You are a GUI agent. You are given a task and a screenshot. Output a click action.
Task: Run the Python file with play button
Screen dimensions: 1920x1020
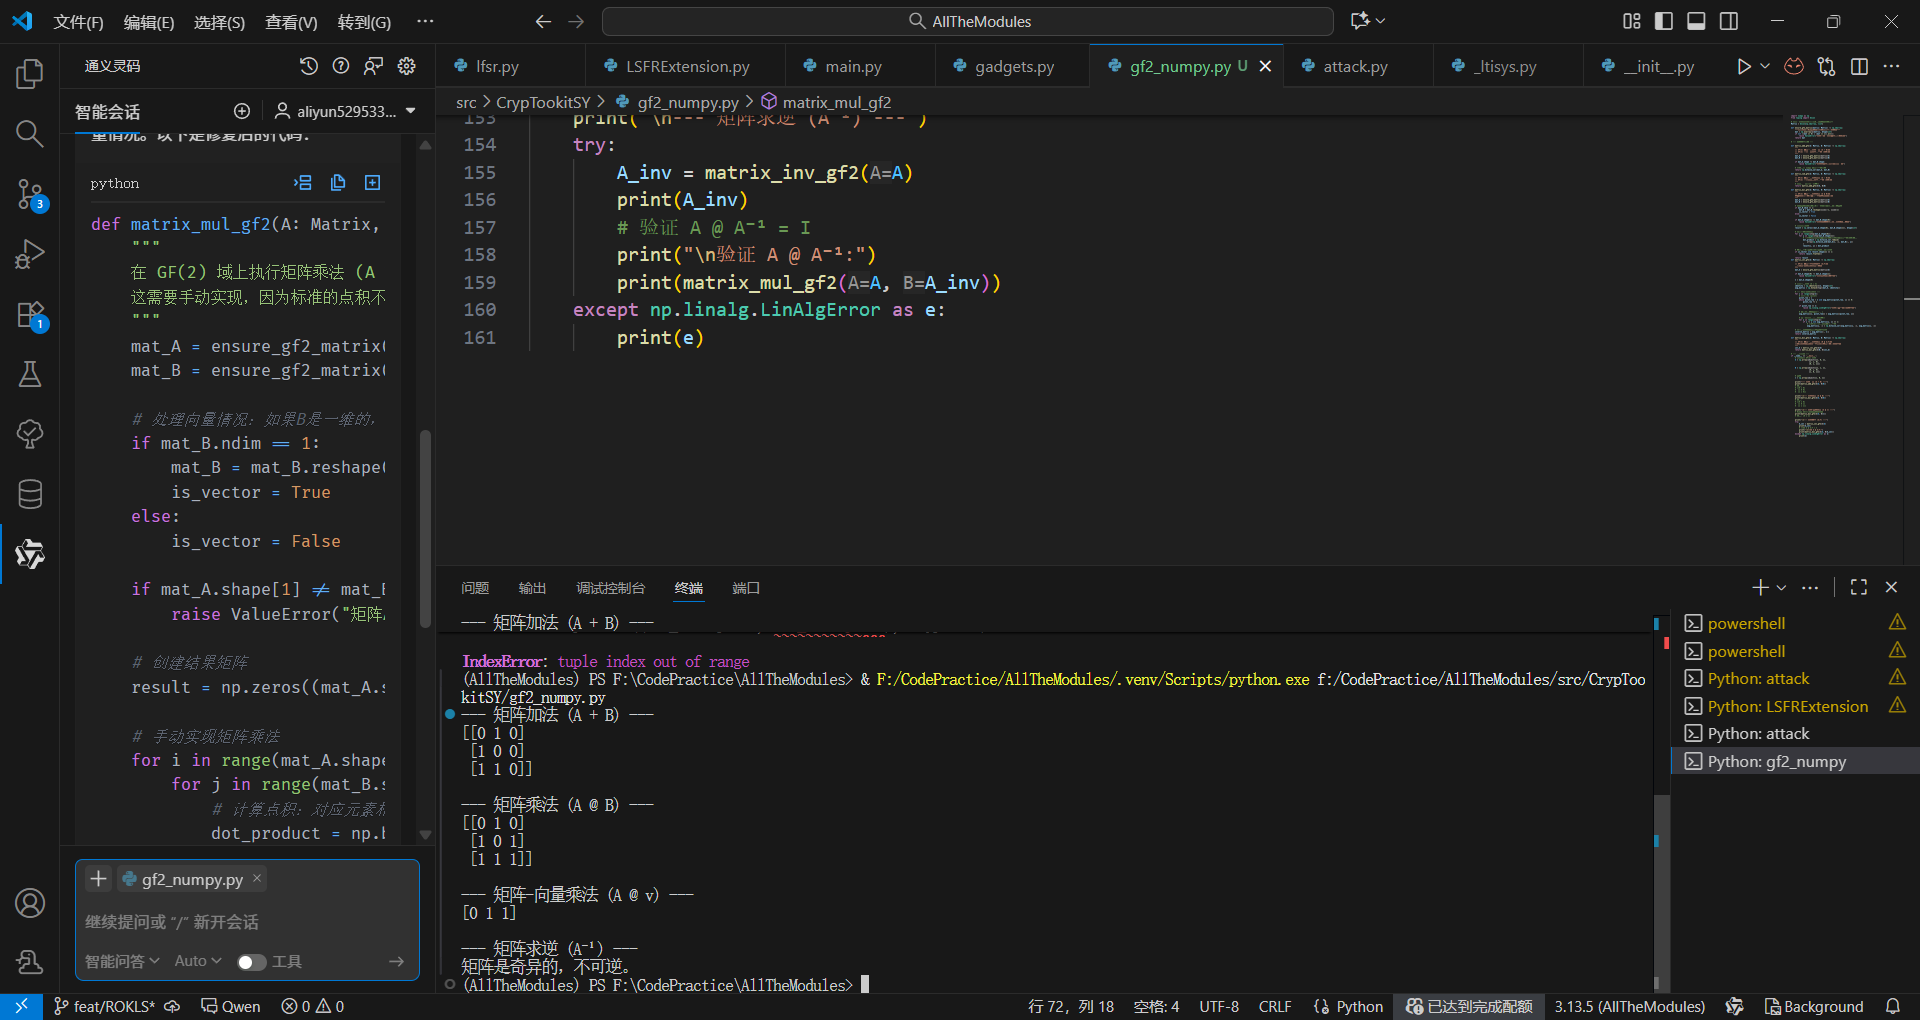click(x=1743, y=66)
